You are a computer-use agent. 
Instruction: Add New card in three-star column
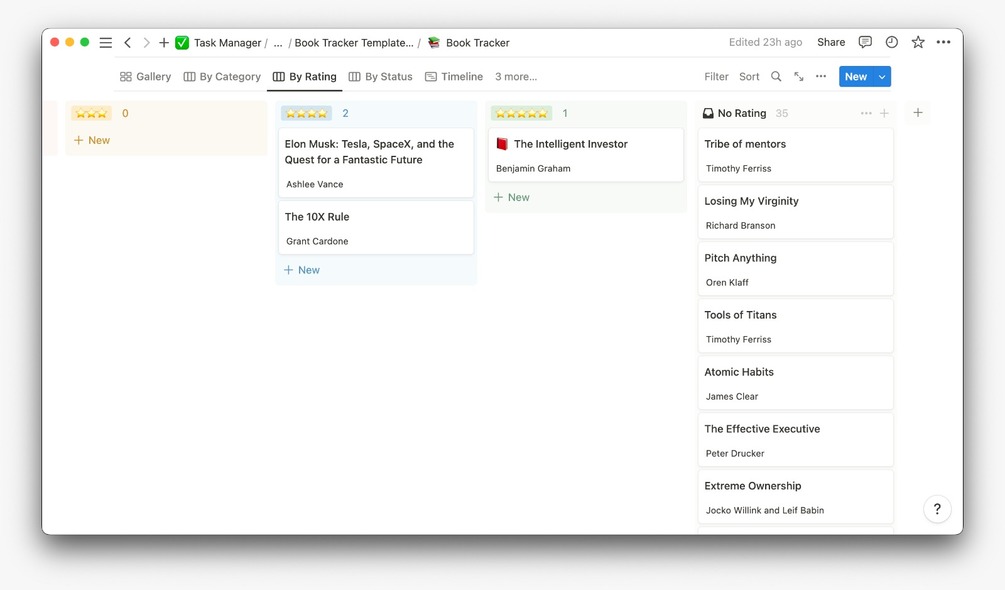coord(92,140)
